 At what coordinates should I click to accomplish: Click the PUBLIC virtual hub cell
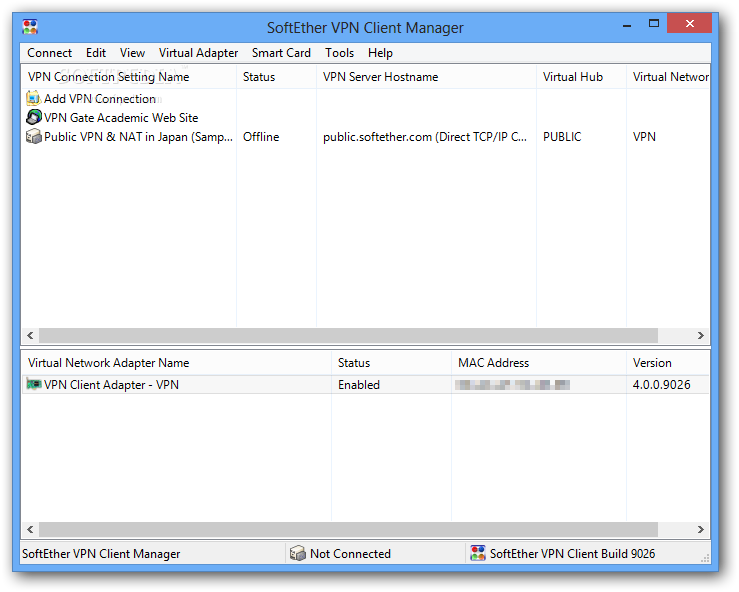(562, 137)
